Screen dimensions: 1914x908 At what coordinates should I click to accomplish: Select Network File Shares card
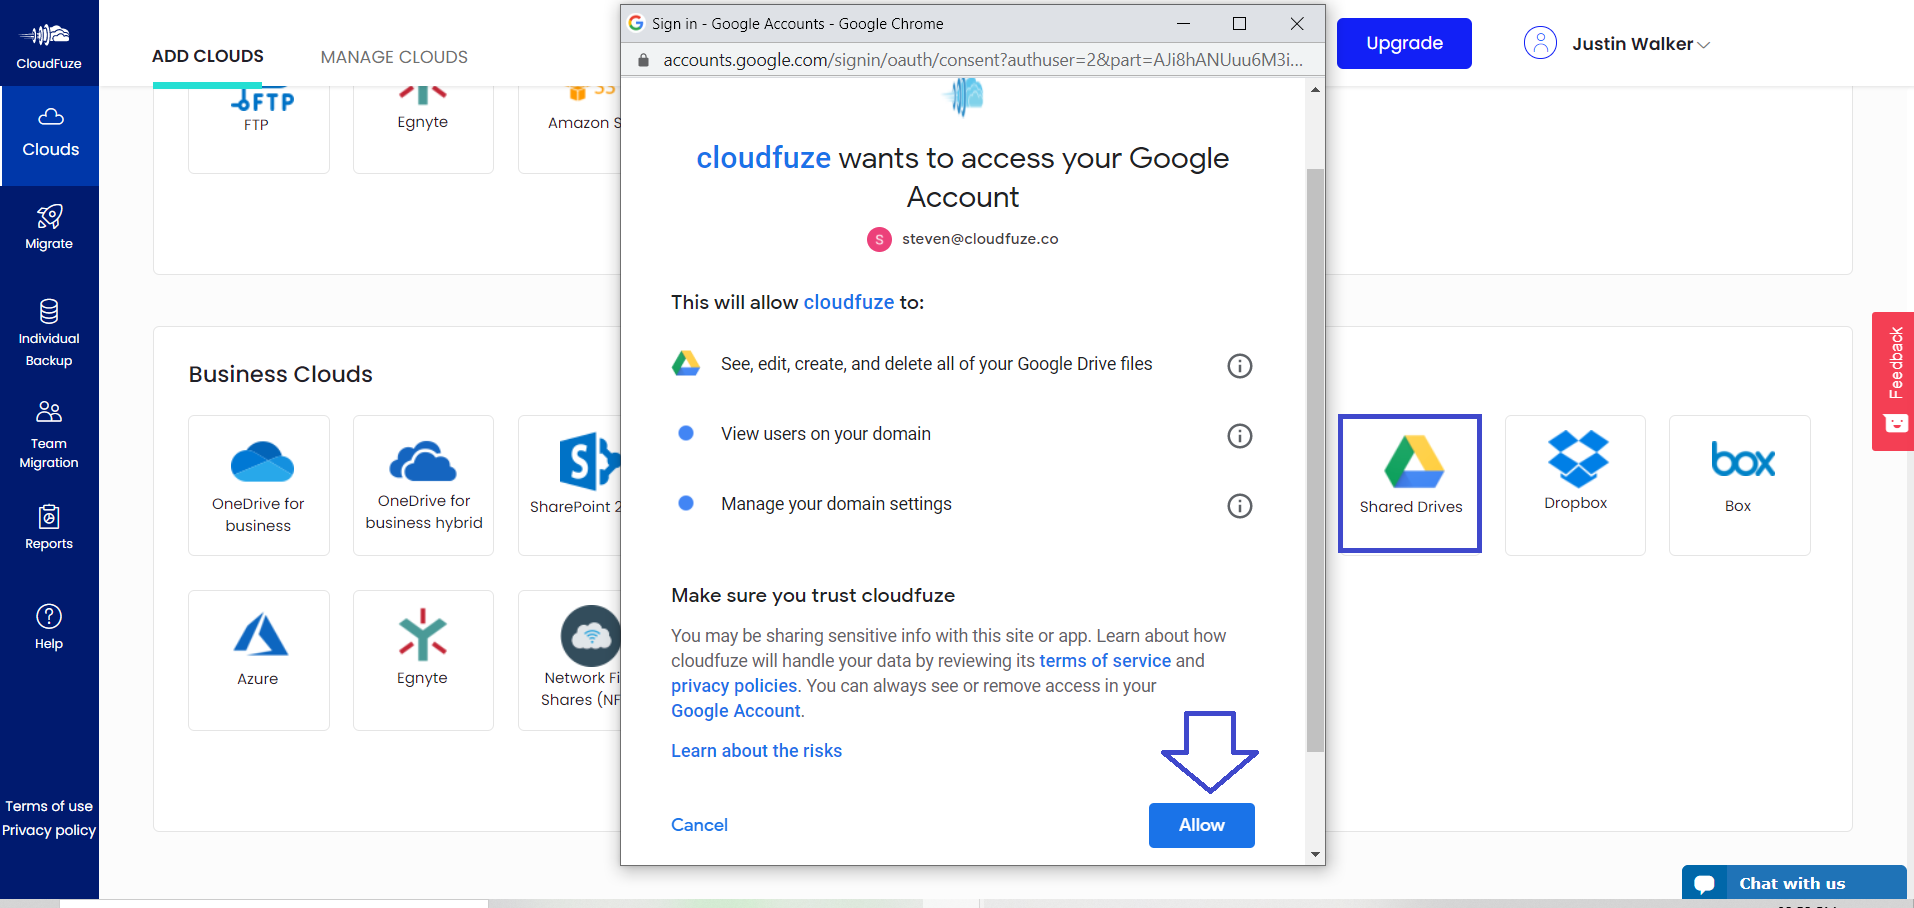tap(570, 660)
